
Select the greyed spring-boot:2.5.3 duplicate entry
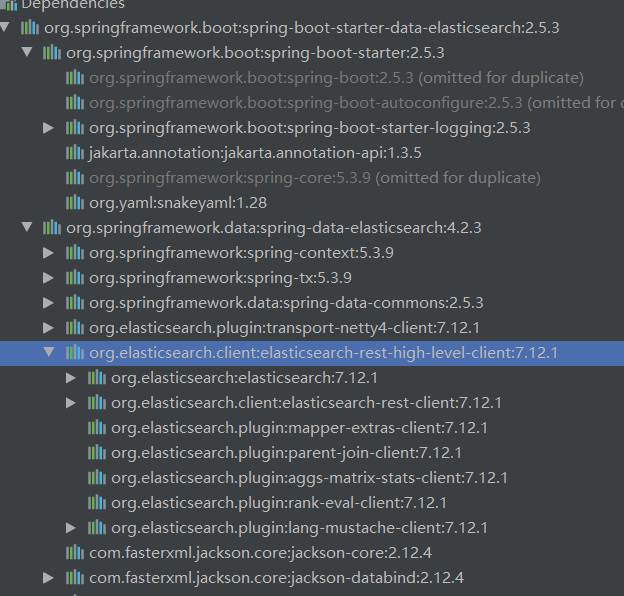336,78
